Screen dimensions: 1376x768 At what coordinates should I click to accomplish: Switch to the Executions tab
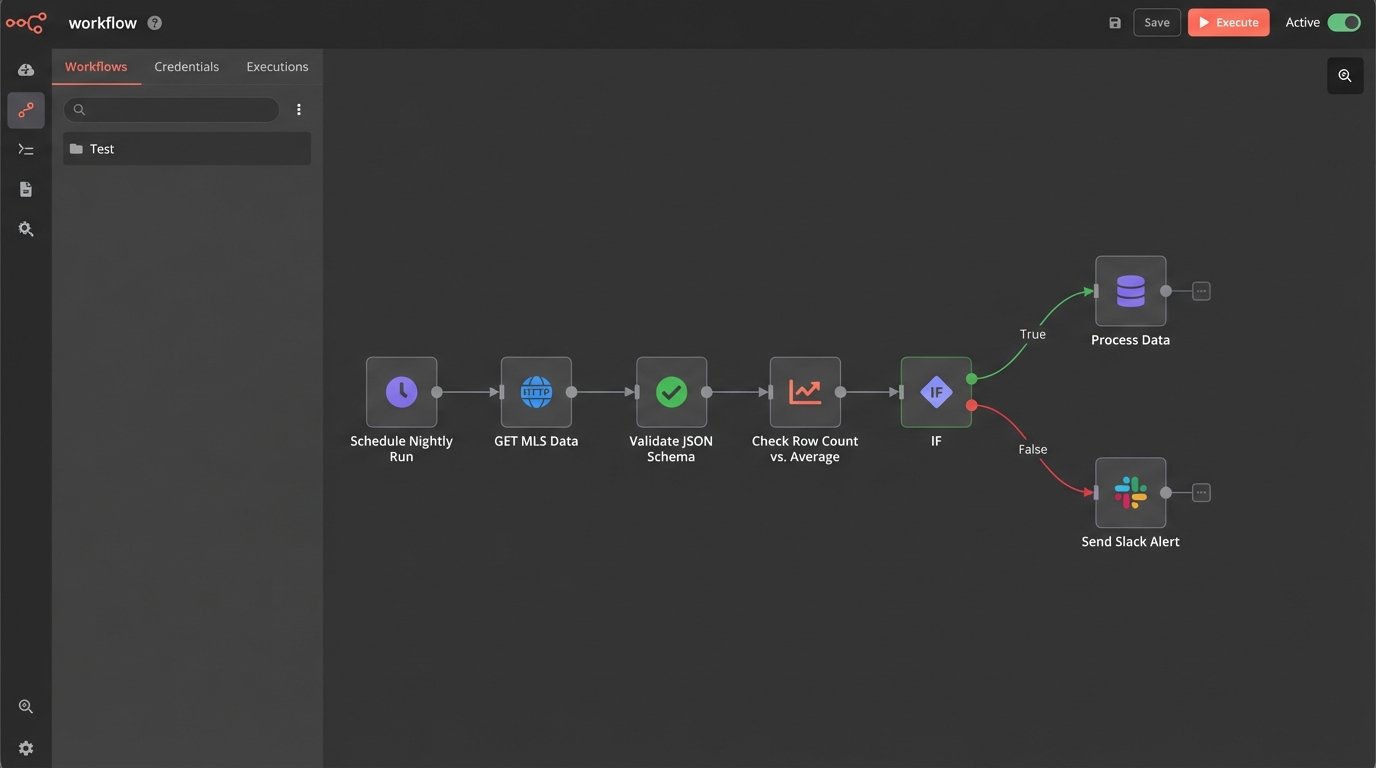pyautogui.click(x=277, y=66)
